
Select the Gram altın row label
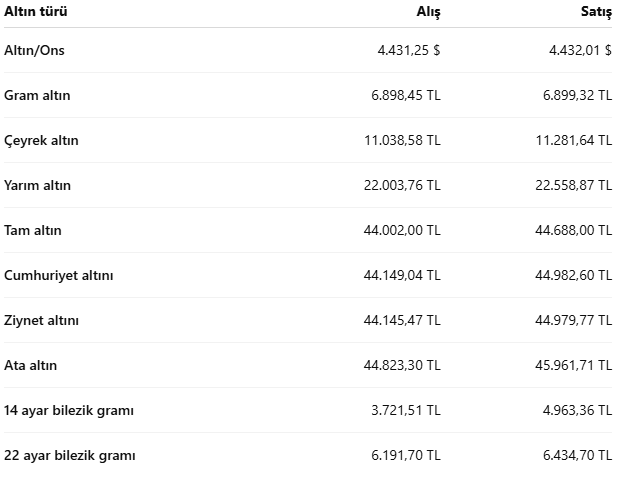[x=37, y=95]
